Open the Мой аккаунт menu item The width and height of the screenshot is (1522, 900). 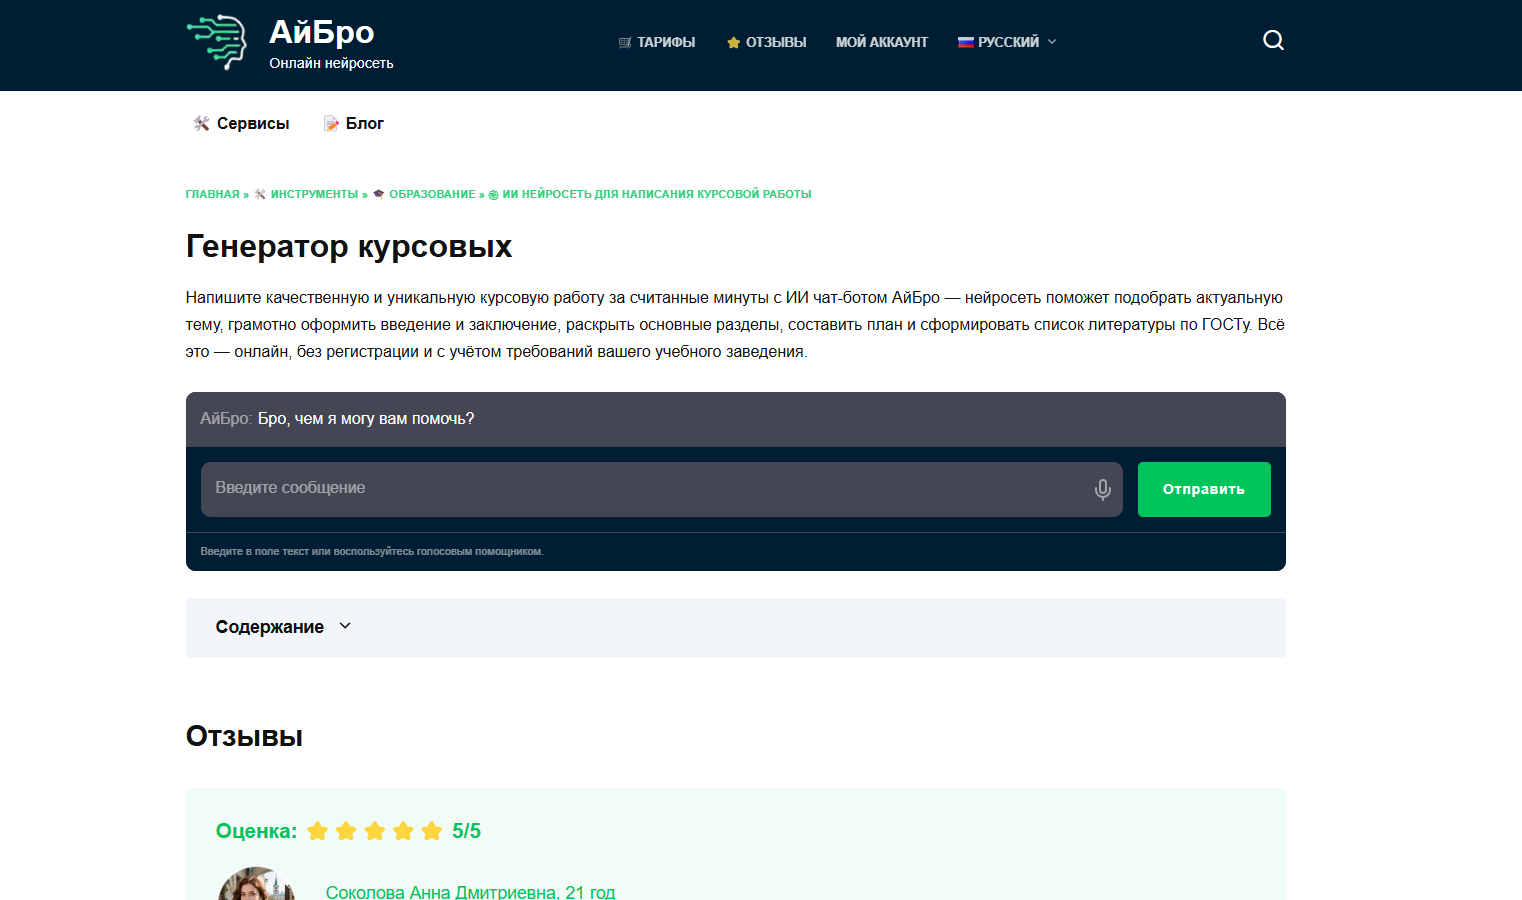(881, 42)
